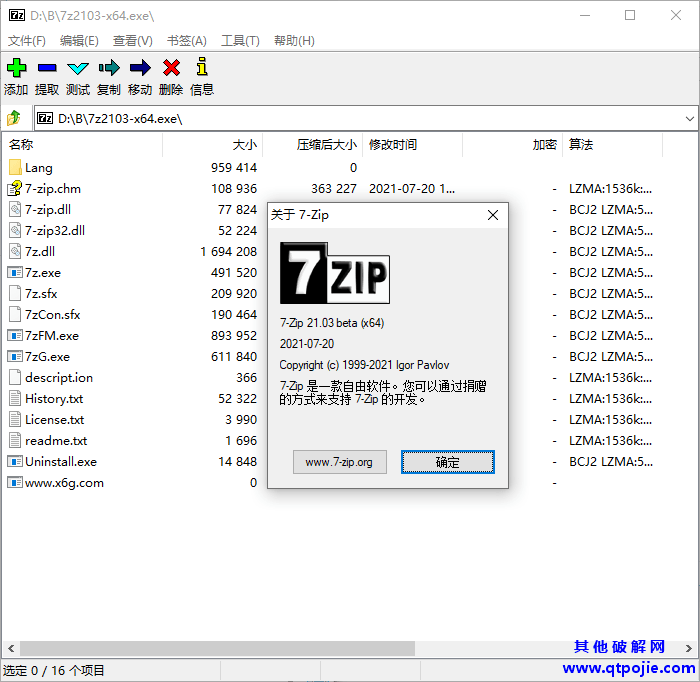
Task: Click the Move (移动) blue arrow icon
Action: 140,68
